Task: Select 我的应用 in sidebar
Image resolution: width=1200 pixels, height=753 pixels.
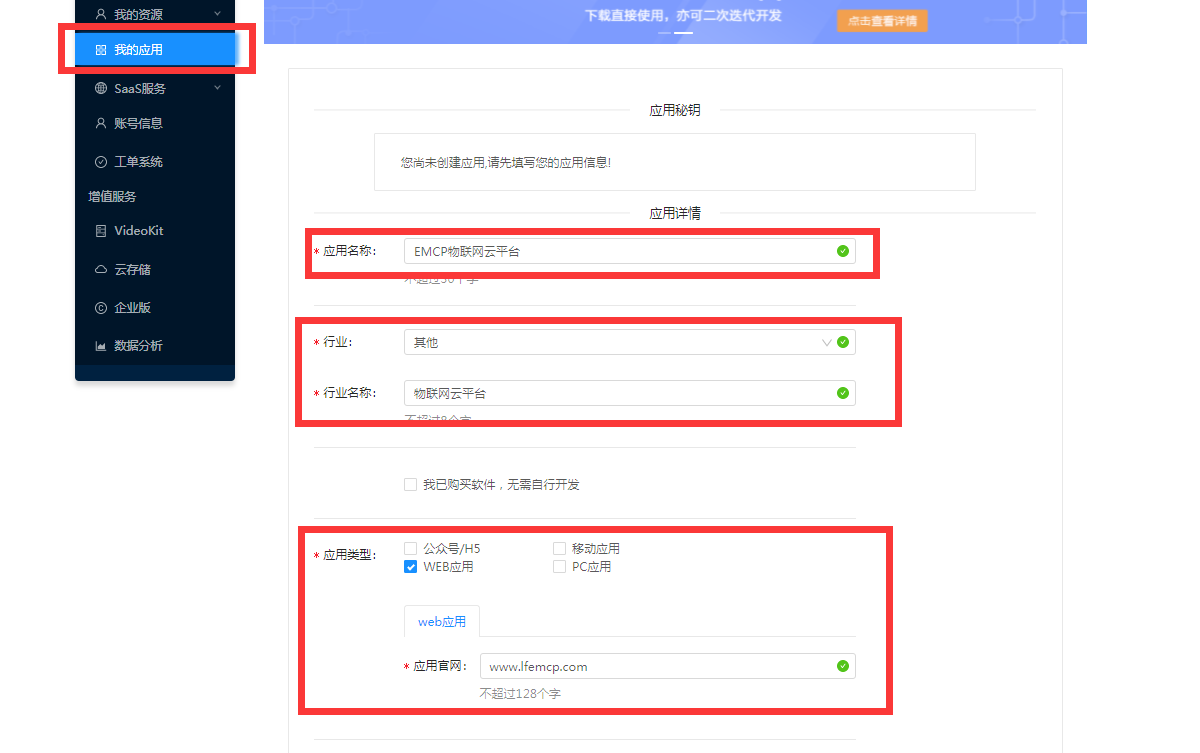Action: (x=155, y=50)
